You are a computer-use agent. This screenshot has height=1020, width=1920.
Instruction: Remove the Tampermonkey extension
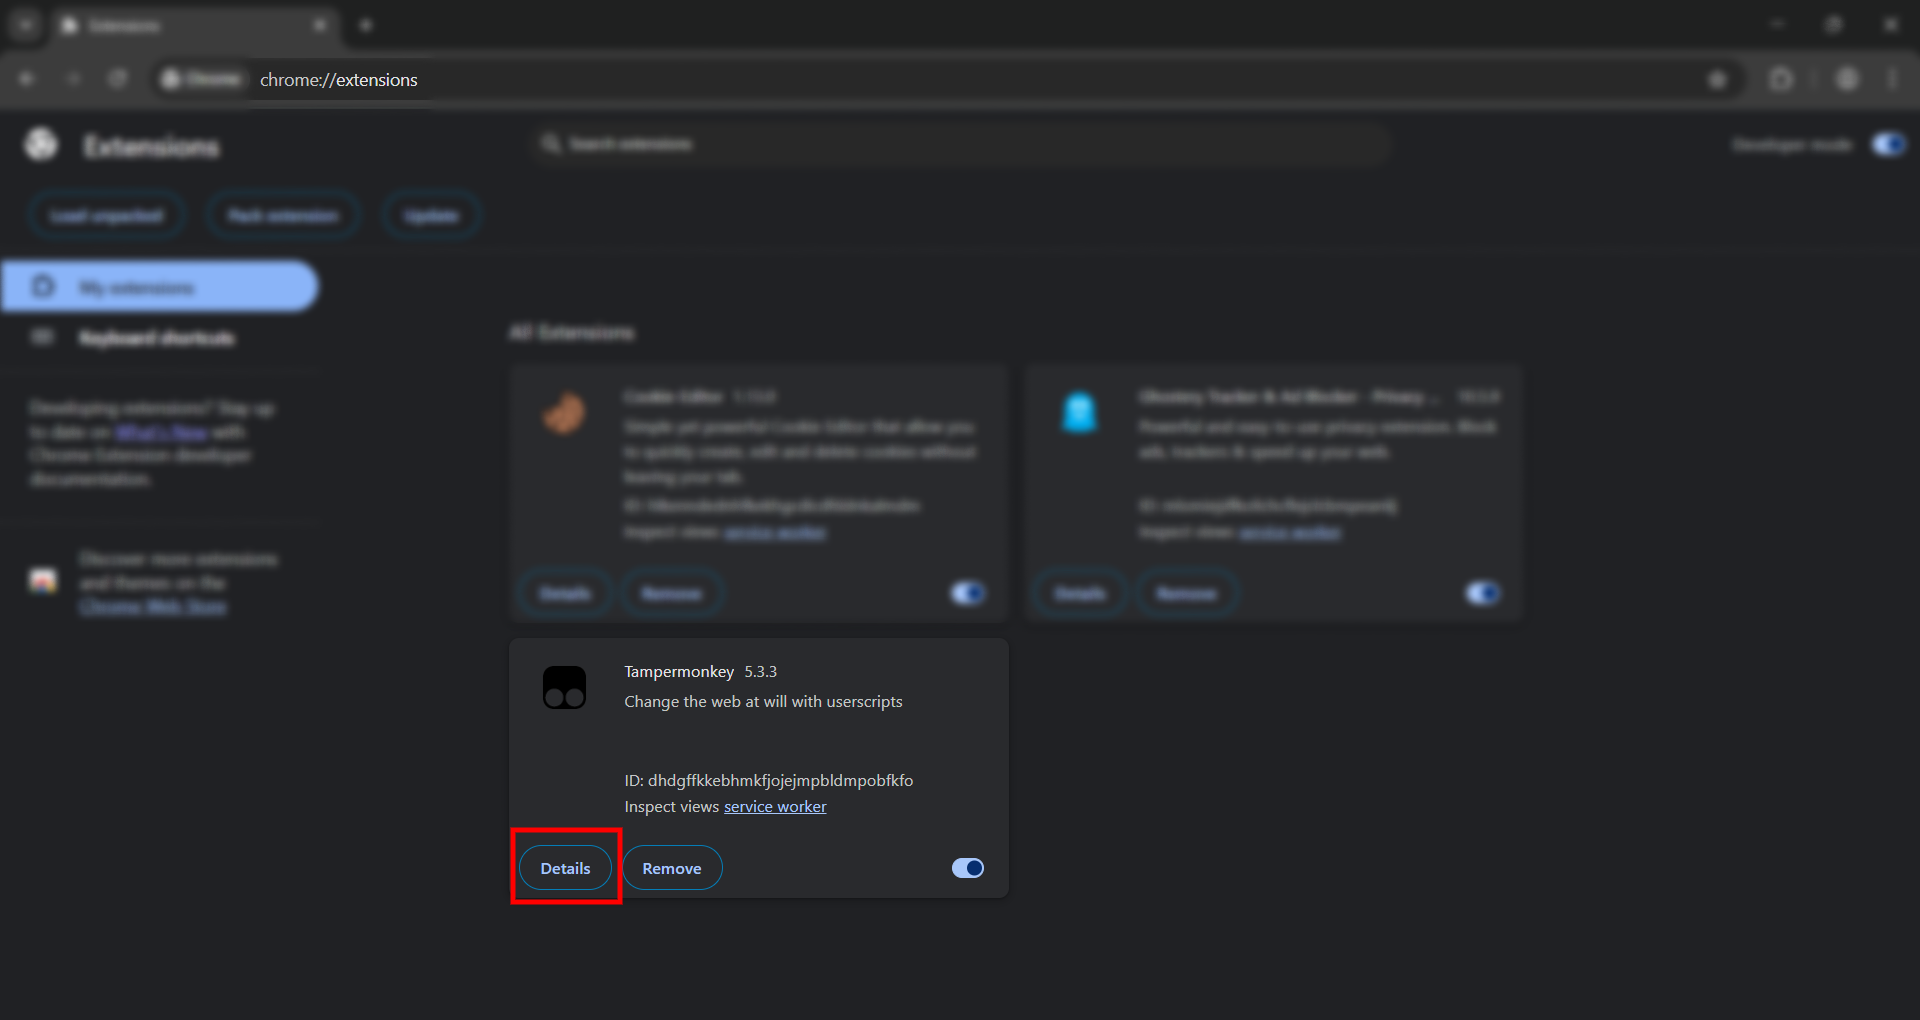[x=672, y=868]
